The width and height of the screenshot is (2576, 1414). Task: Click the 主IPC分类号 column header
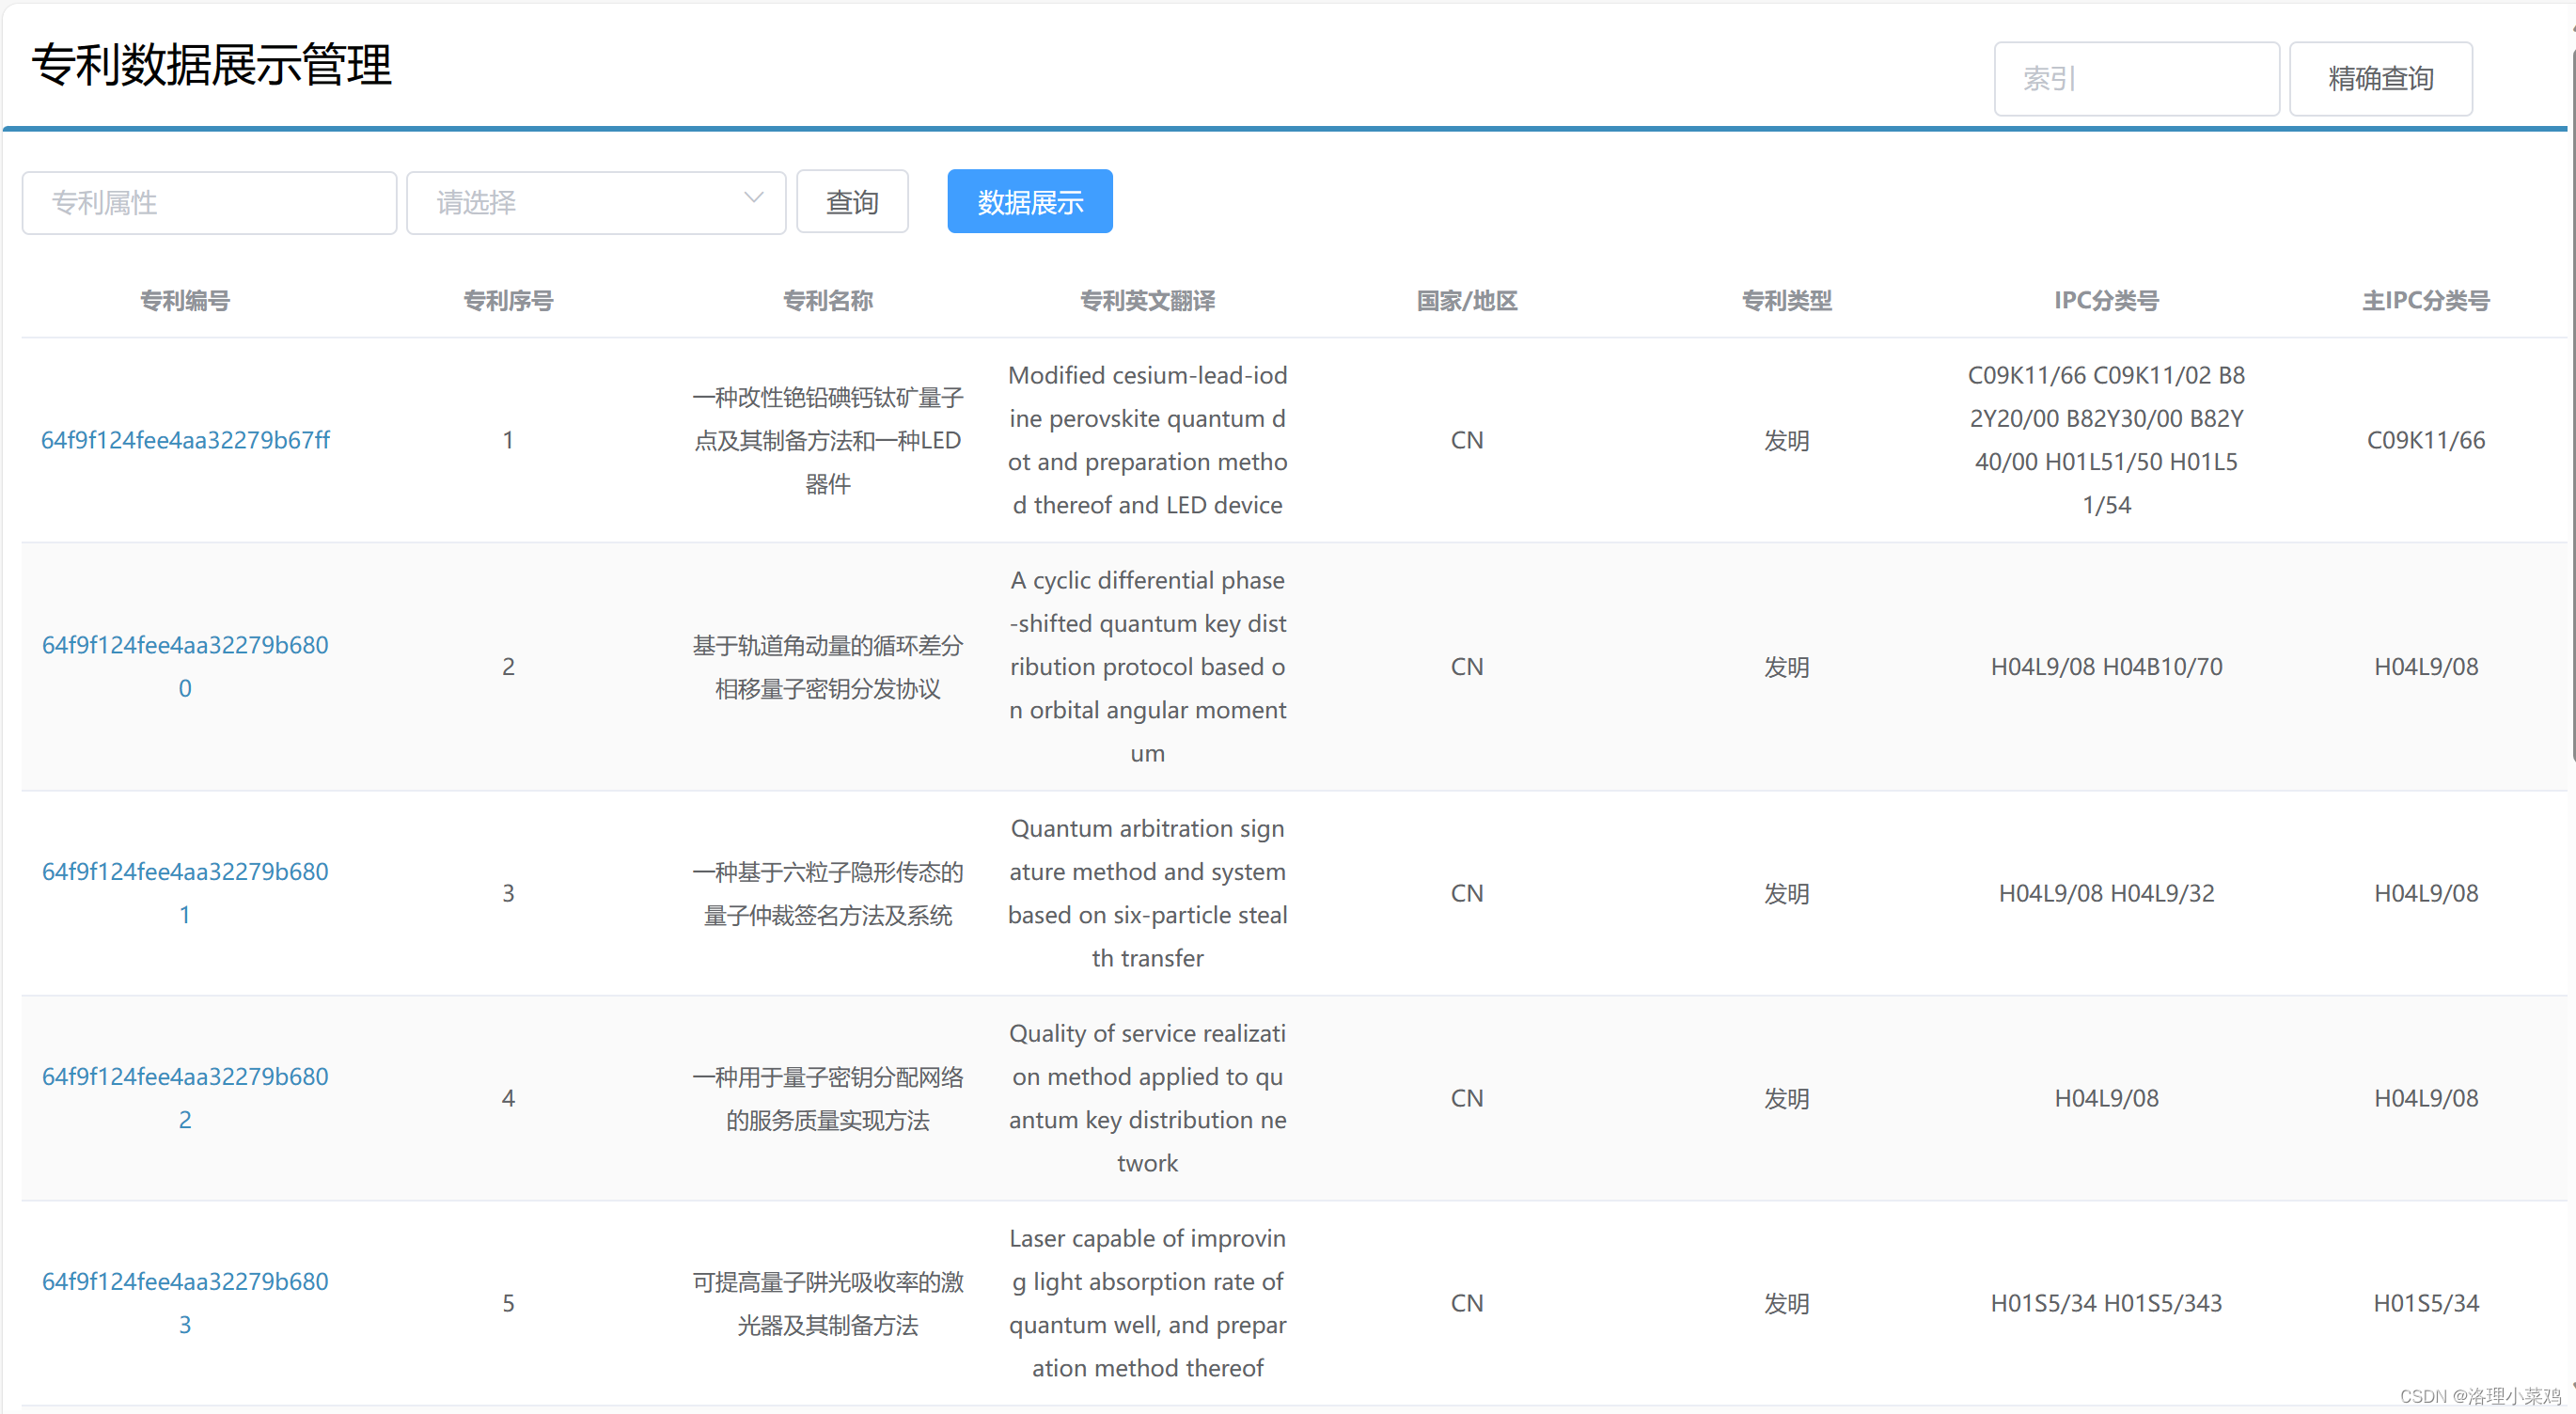coord(2425,300)
